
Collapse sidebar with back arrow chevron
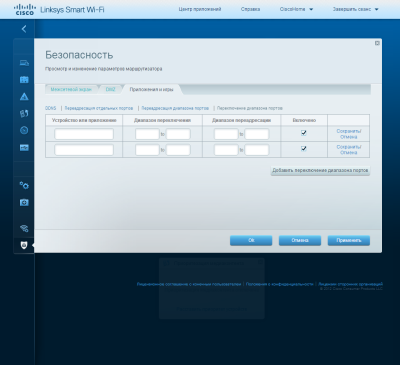click(x=24, y=29)
